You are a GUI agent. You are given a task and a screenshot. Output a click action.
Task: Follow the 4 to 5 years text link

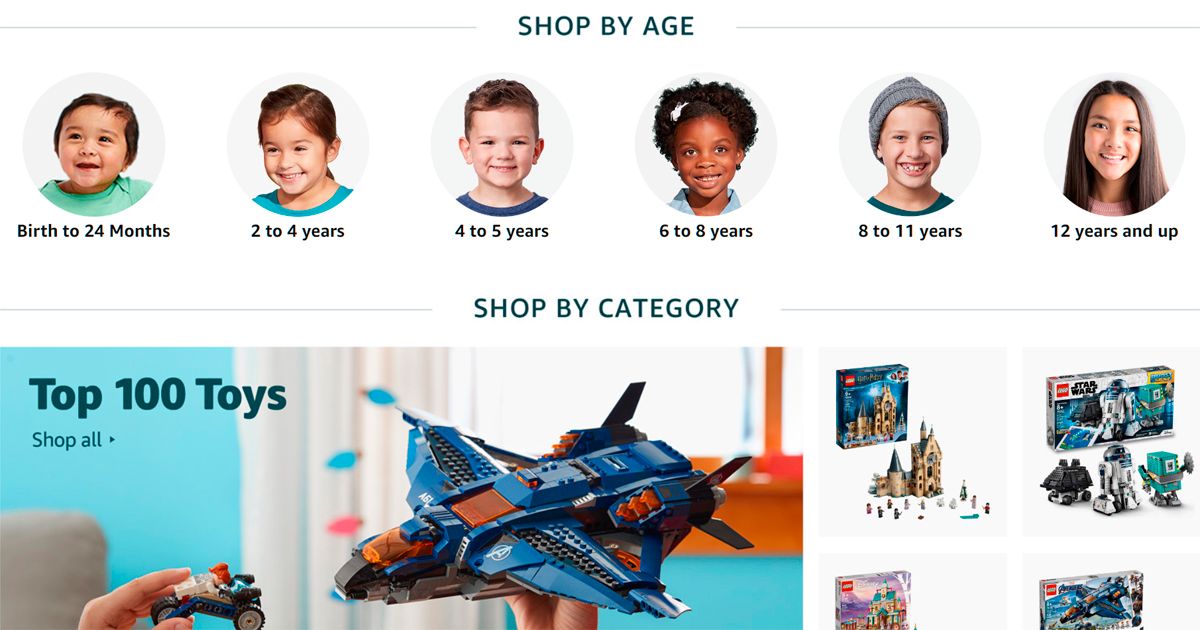click(x=502, y=231)
